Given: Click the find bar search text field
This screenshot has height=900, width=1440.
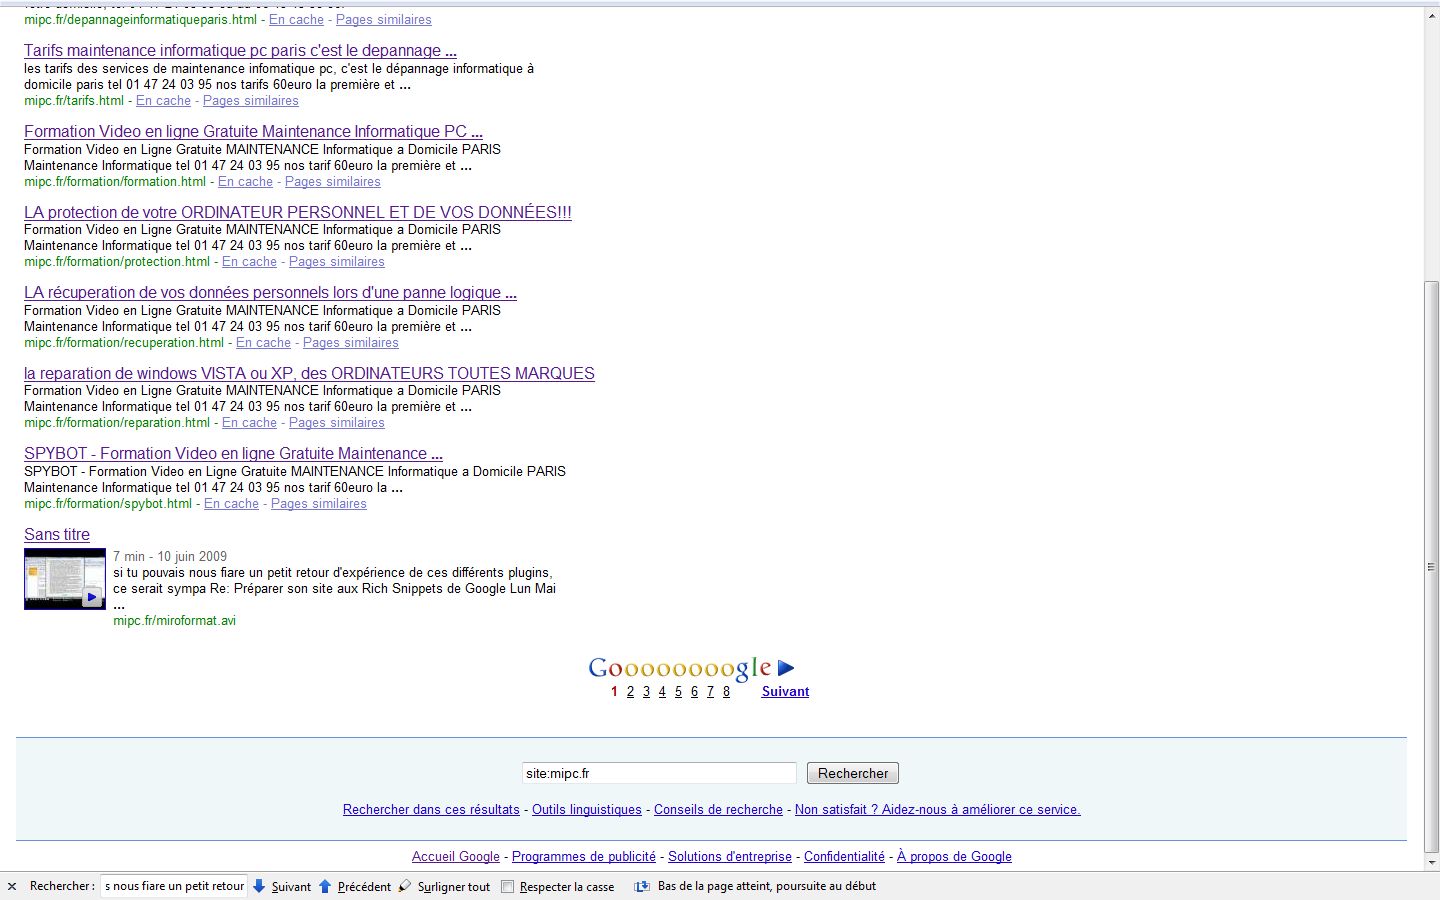Looking at the screenshot, I should pyautogui.click(x=174, y=886).
